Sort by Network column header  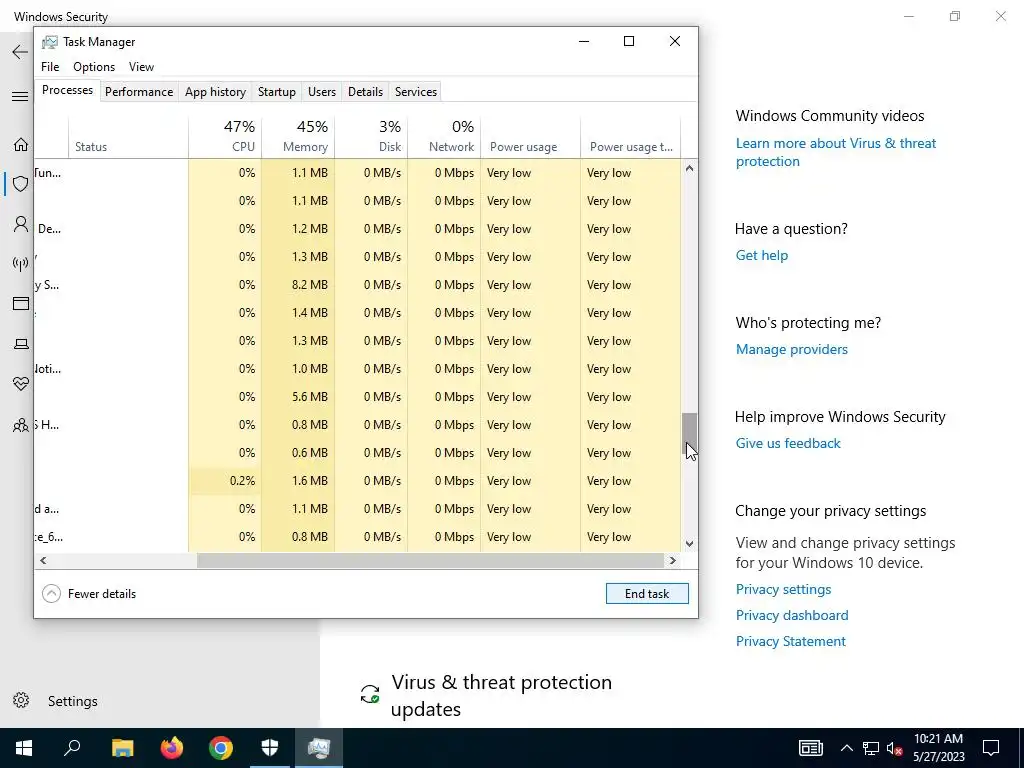(445, 136)
